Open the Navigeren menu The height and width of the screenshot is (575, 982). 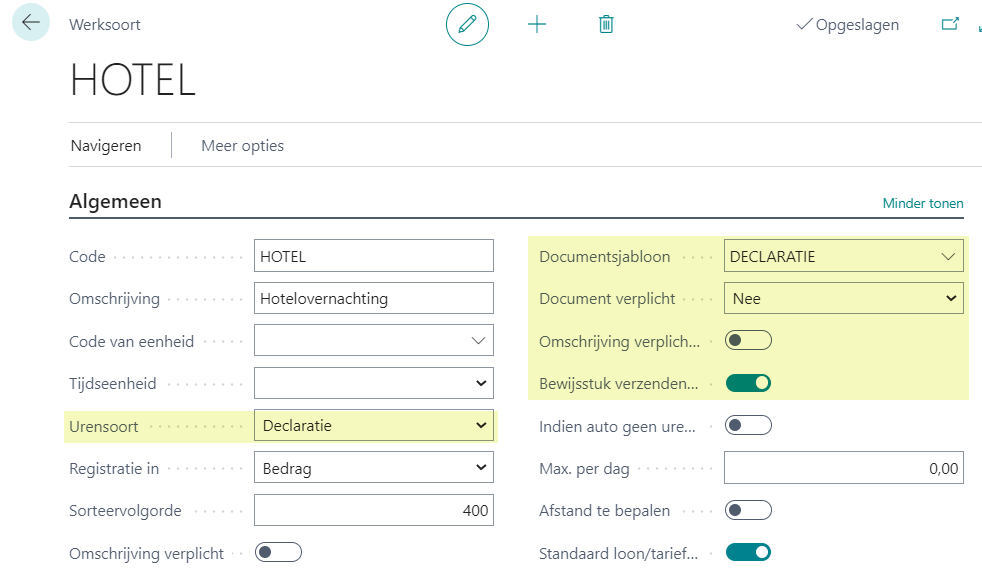(x=106, y=146)
